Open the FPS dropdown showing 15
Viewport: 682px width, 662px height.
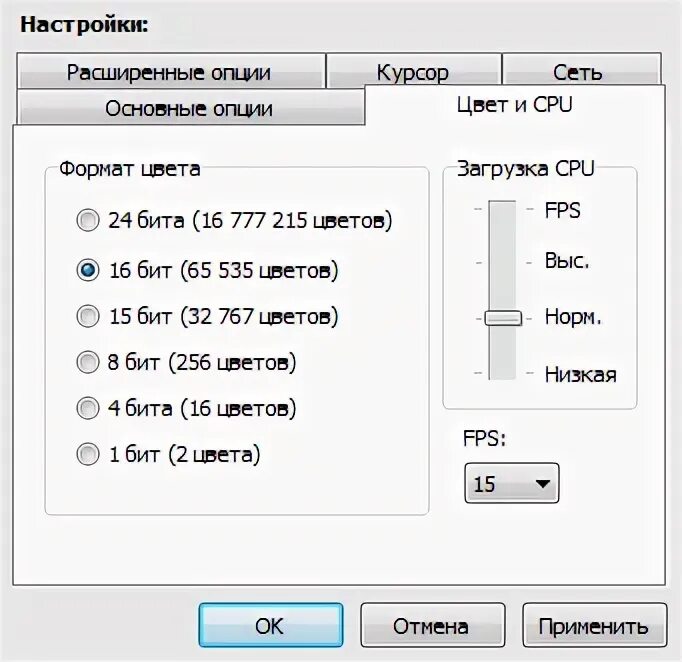pyautogui.click(x=512, y=483)
